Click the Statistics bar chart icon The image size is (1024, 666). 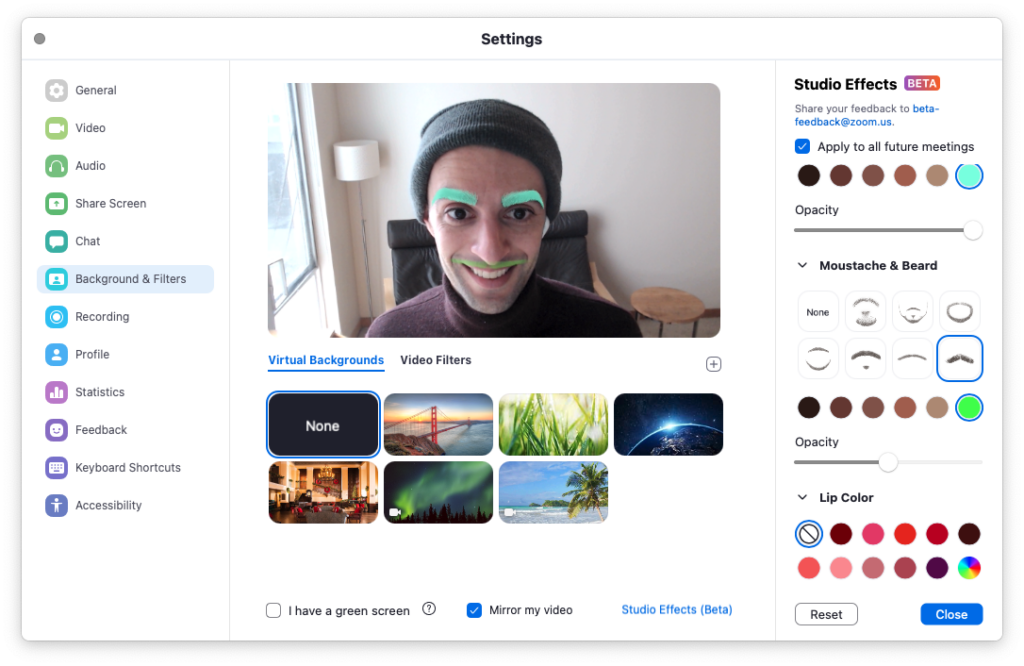(56, 392)
